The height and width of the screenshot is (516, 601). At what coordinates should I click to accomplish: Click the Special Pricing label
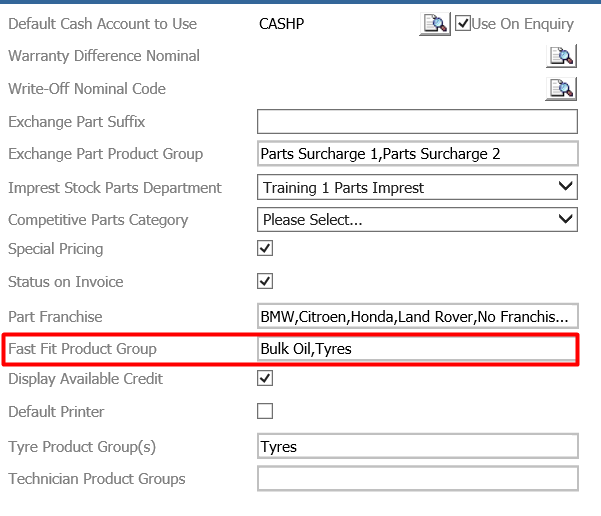tap(56, 249)
